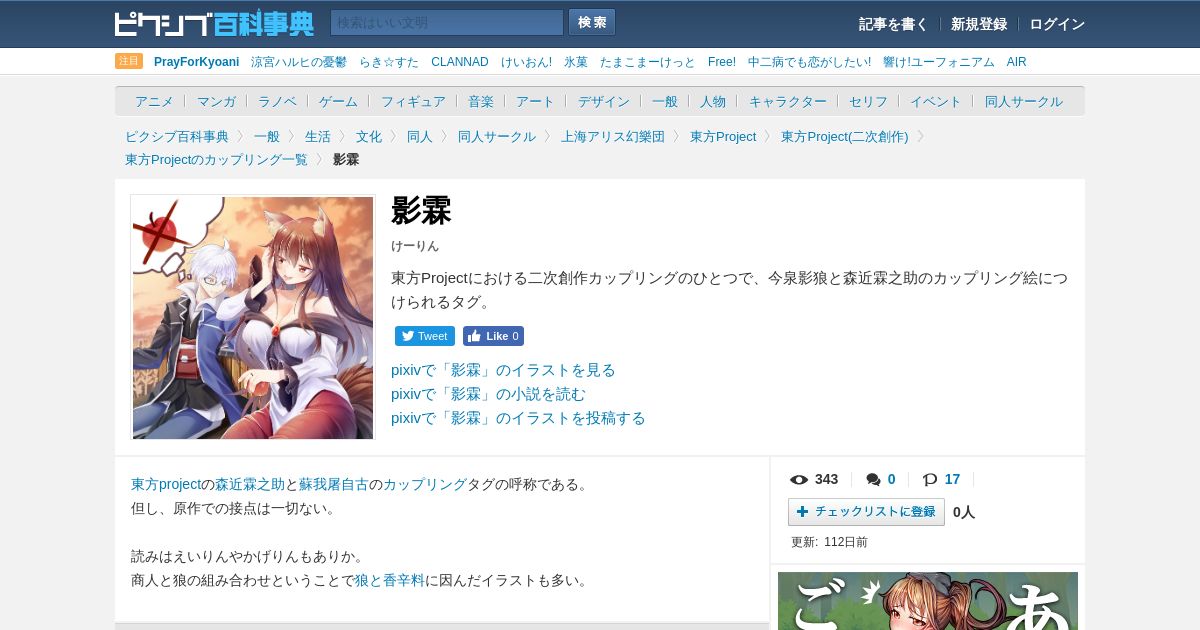The height and width of the screenshot is (630, 1200).
Task: Click the 検索 search button
Action: (x=592, y=22)
